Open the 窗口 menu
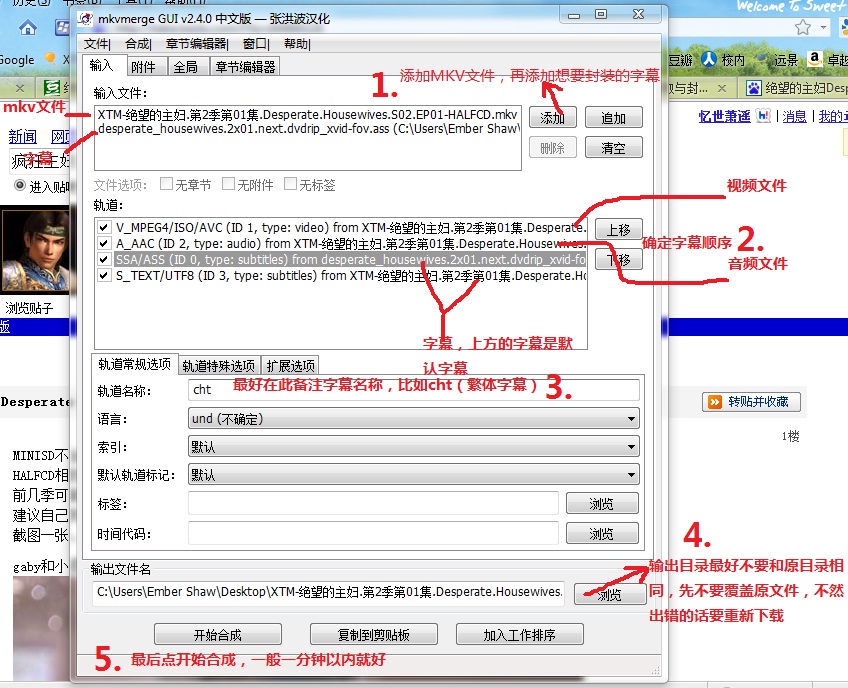Image resolution: width=848 pixels, height=688 pixels. pyautogui.click(x=256, y=44)
